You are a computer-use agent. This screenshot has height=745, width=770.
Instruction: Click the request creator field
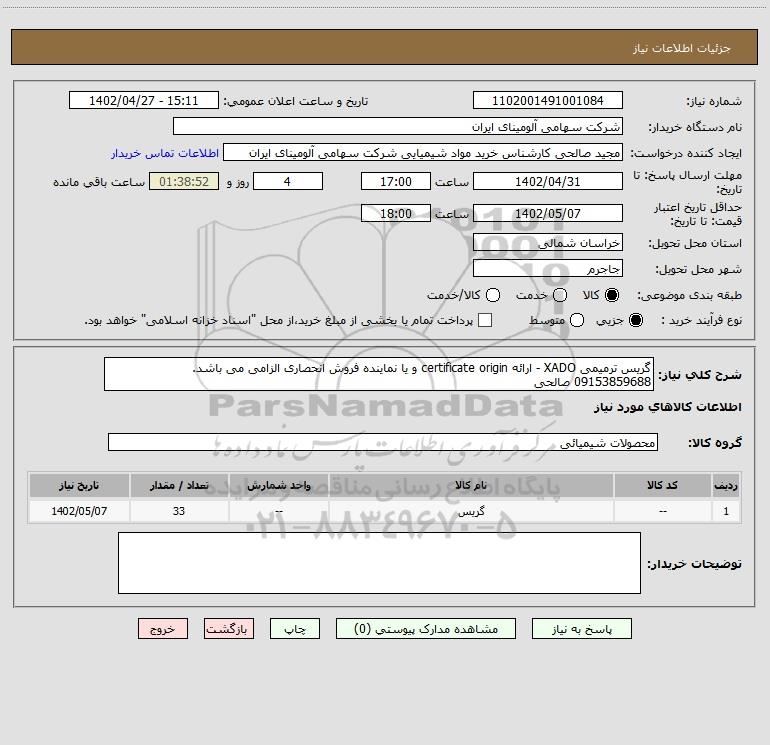(x=423, y=152)
